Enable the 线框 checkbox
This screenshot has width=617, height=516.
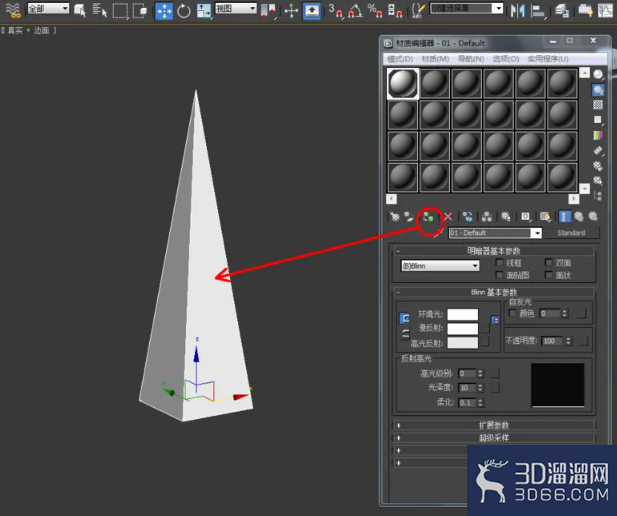[x=499, y=263]
